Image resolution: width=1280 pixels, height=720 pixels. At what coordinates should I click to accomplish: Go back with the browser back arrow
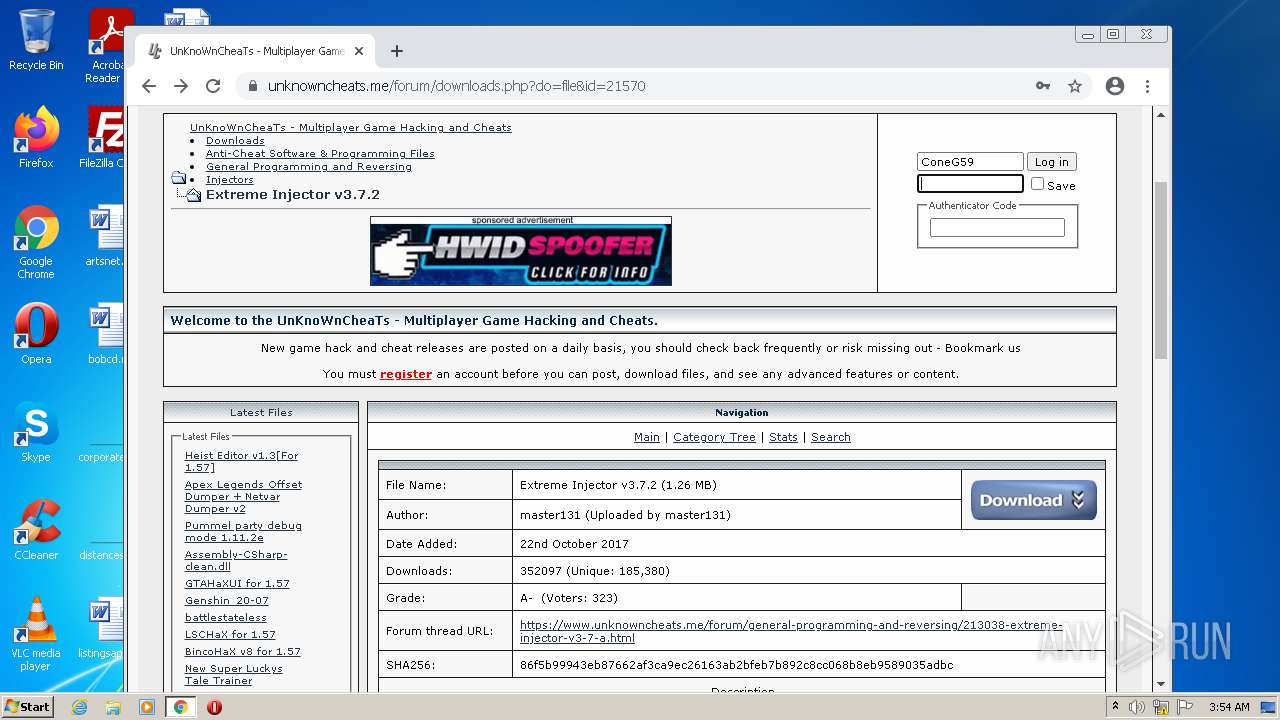pyautogui.click(x=149, y=86)
